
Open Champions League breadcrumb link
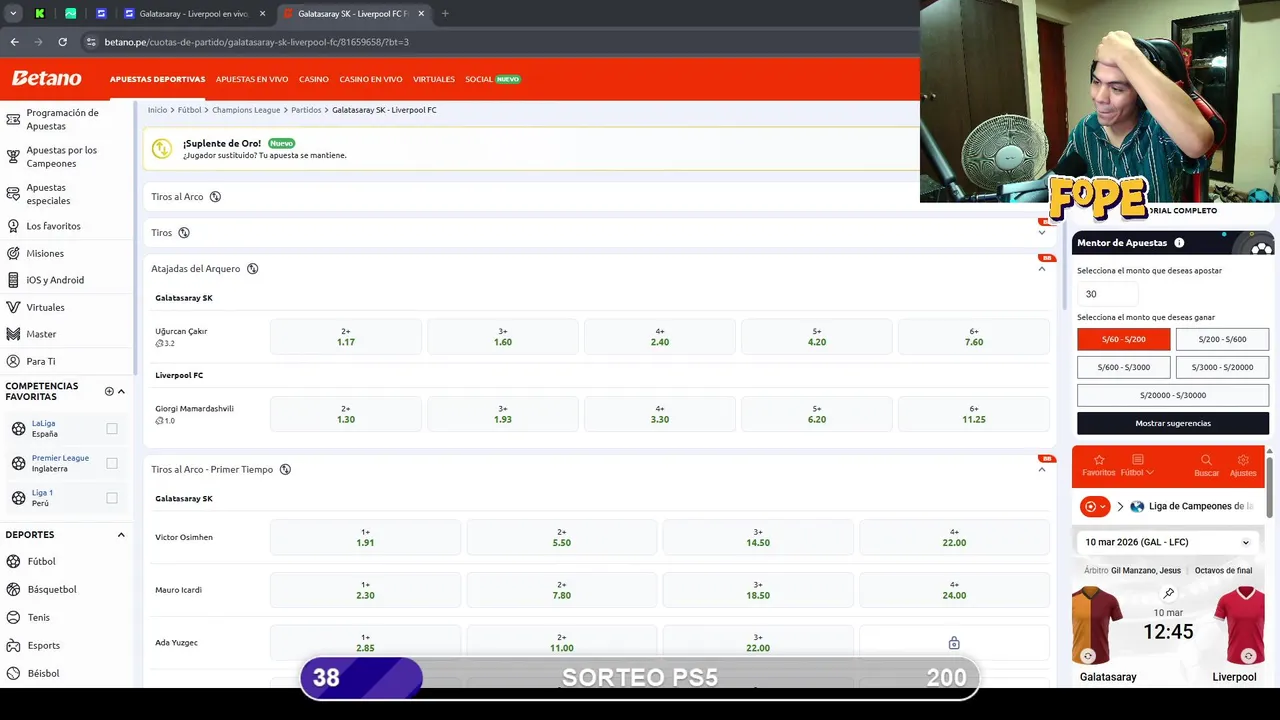click(246, 110)
